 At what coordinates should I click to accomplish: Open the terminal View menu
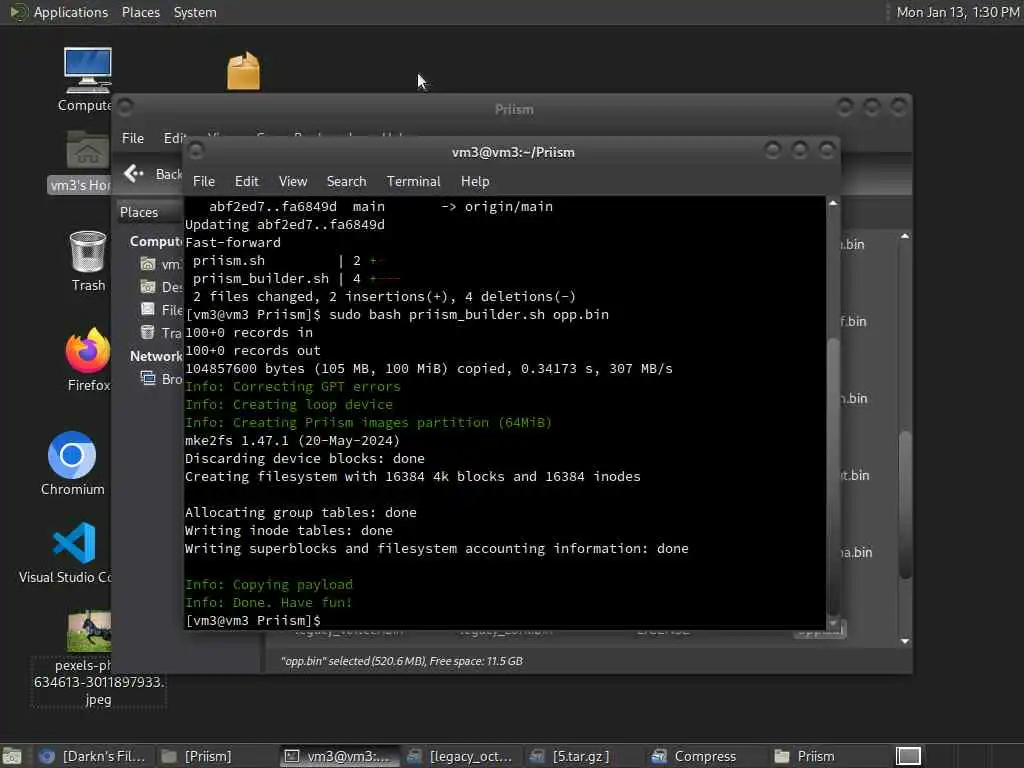click(293, 181)
